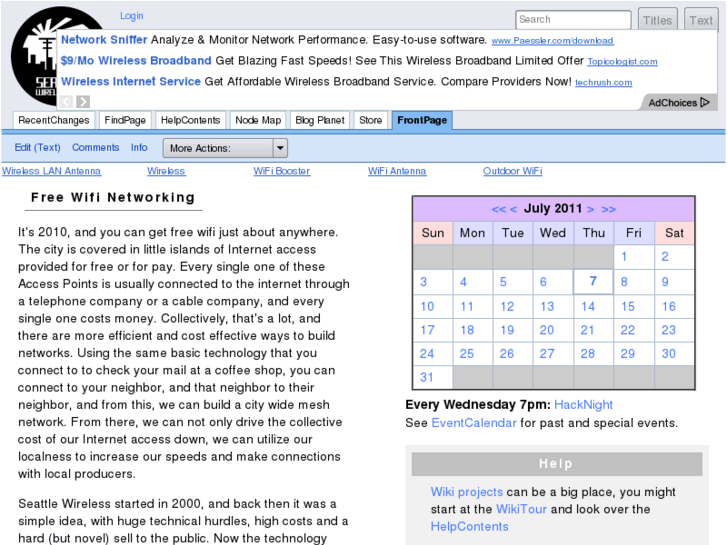This screenshot has height=545, width=727.
Task: Open the More Actions dropdown
Action: tap(224, 148)
